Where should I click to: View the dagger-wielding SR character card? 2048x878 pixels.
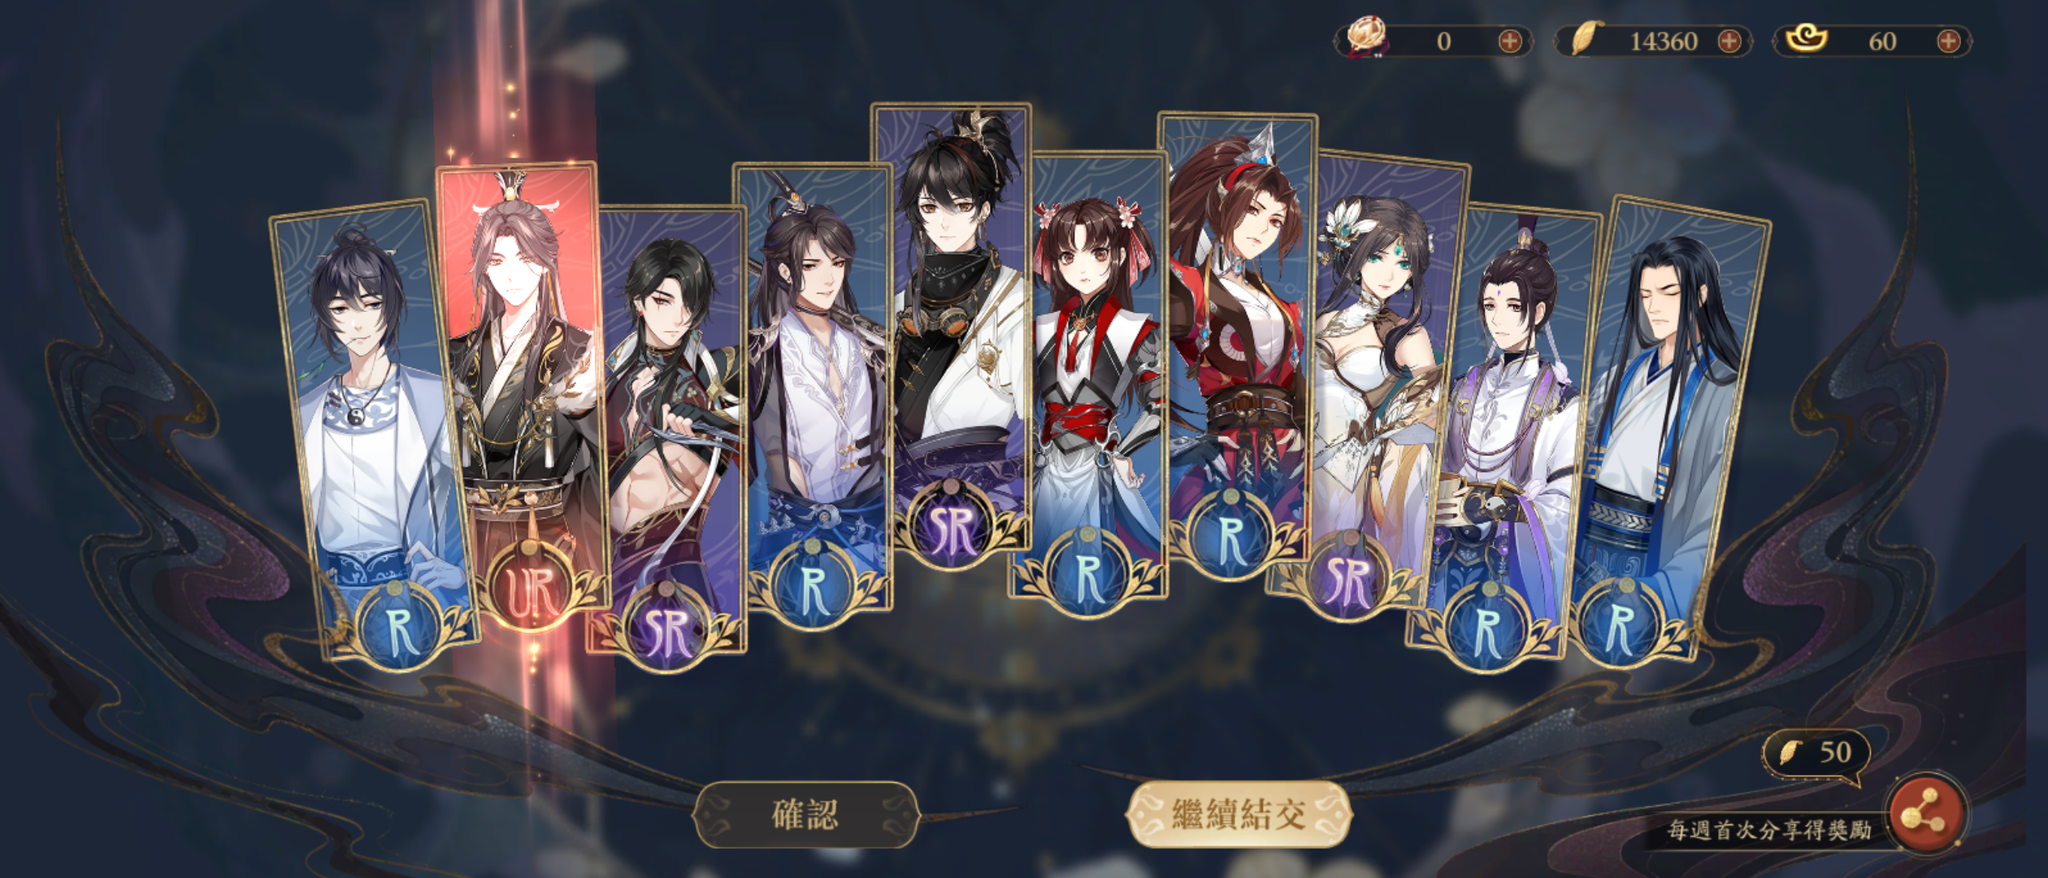pyautogui.click(x=668, y=430)
